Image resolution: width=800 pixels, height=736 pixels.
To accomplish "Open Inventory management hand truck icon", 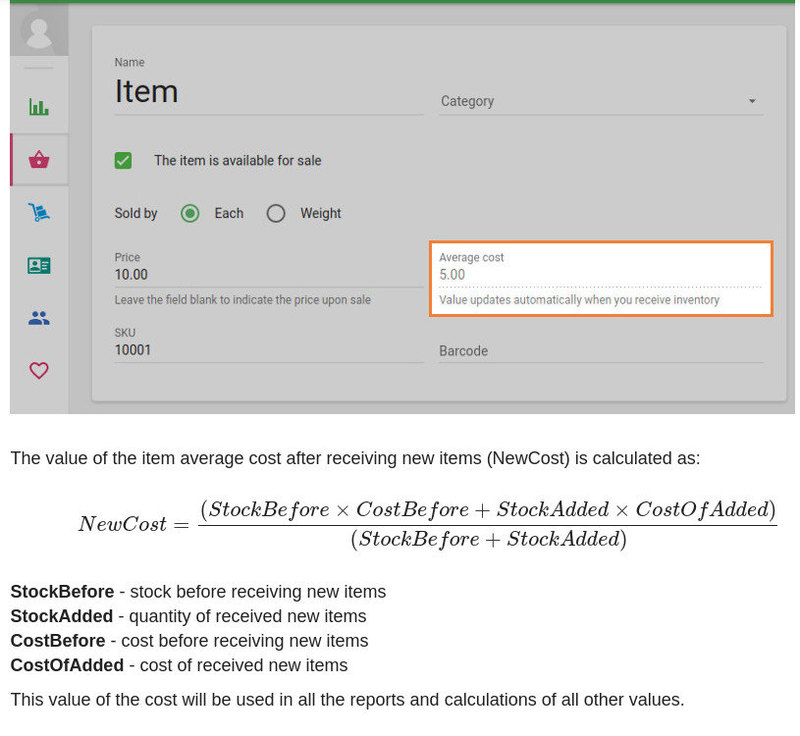I will pos(39,212).
